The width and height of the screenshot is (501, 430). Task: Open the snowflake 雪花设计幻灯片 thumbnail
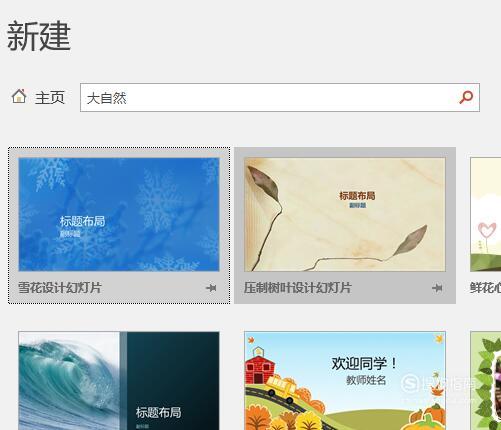click(119, 214)
